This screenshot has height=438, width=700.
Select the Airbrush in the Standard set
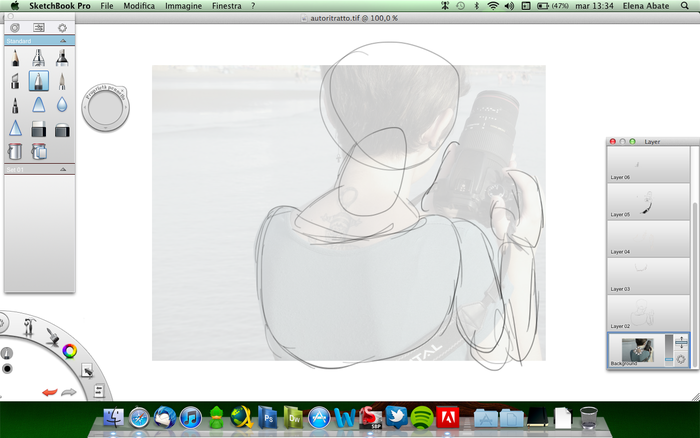[39, 58]
